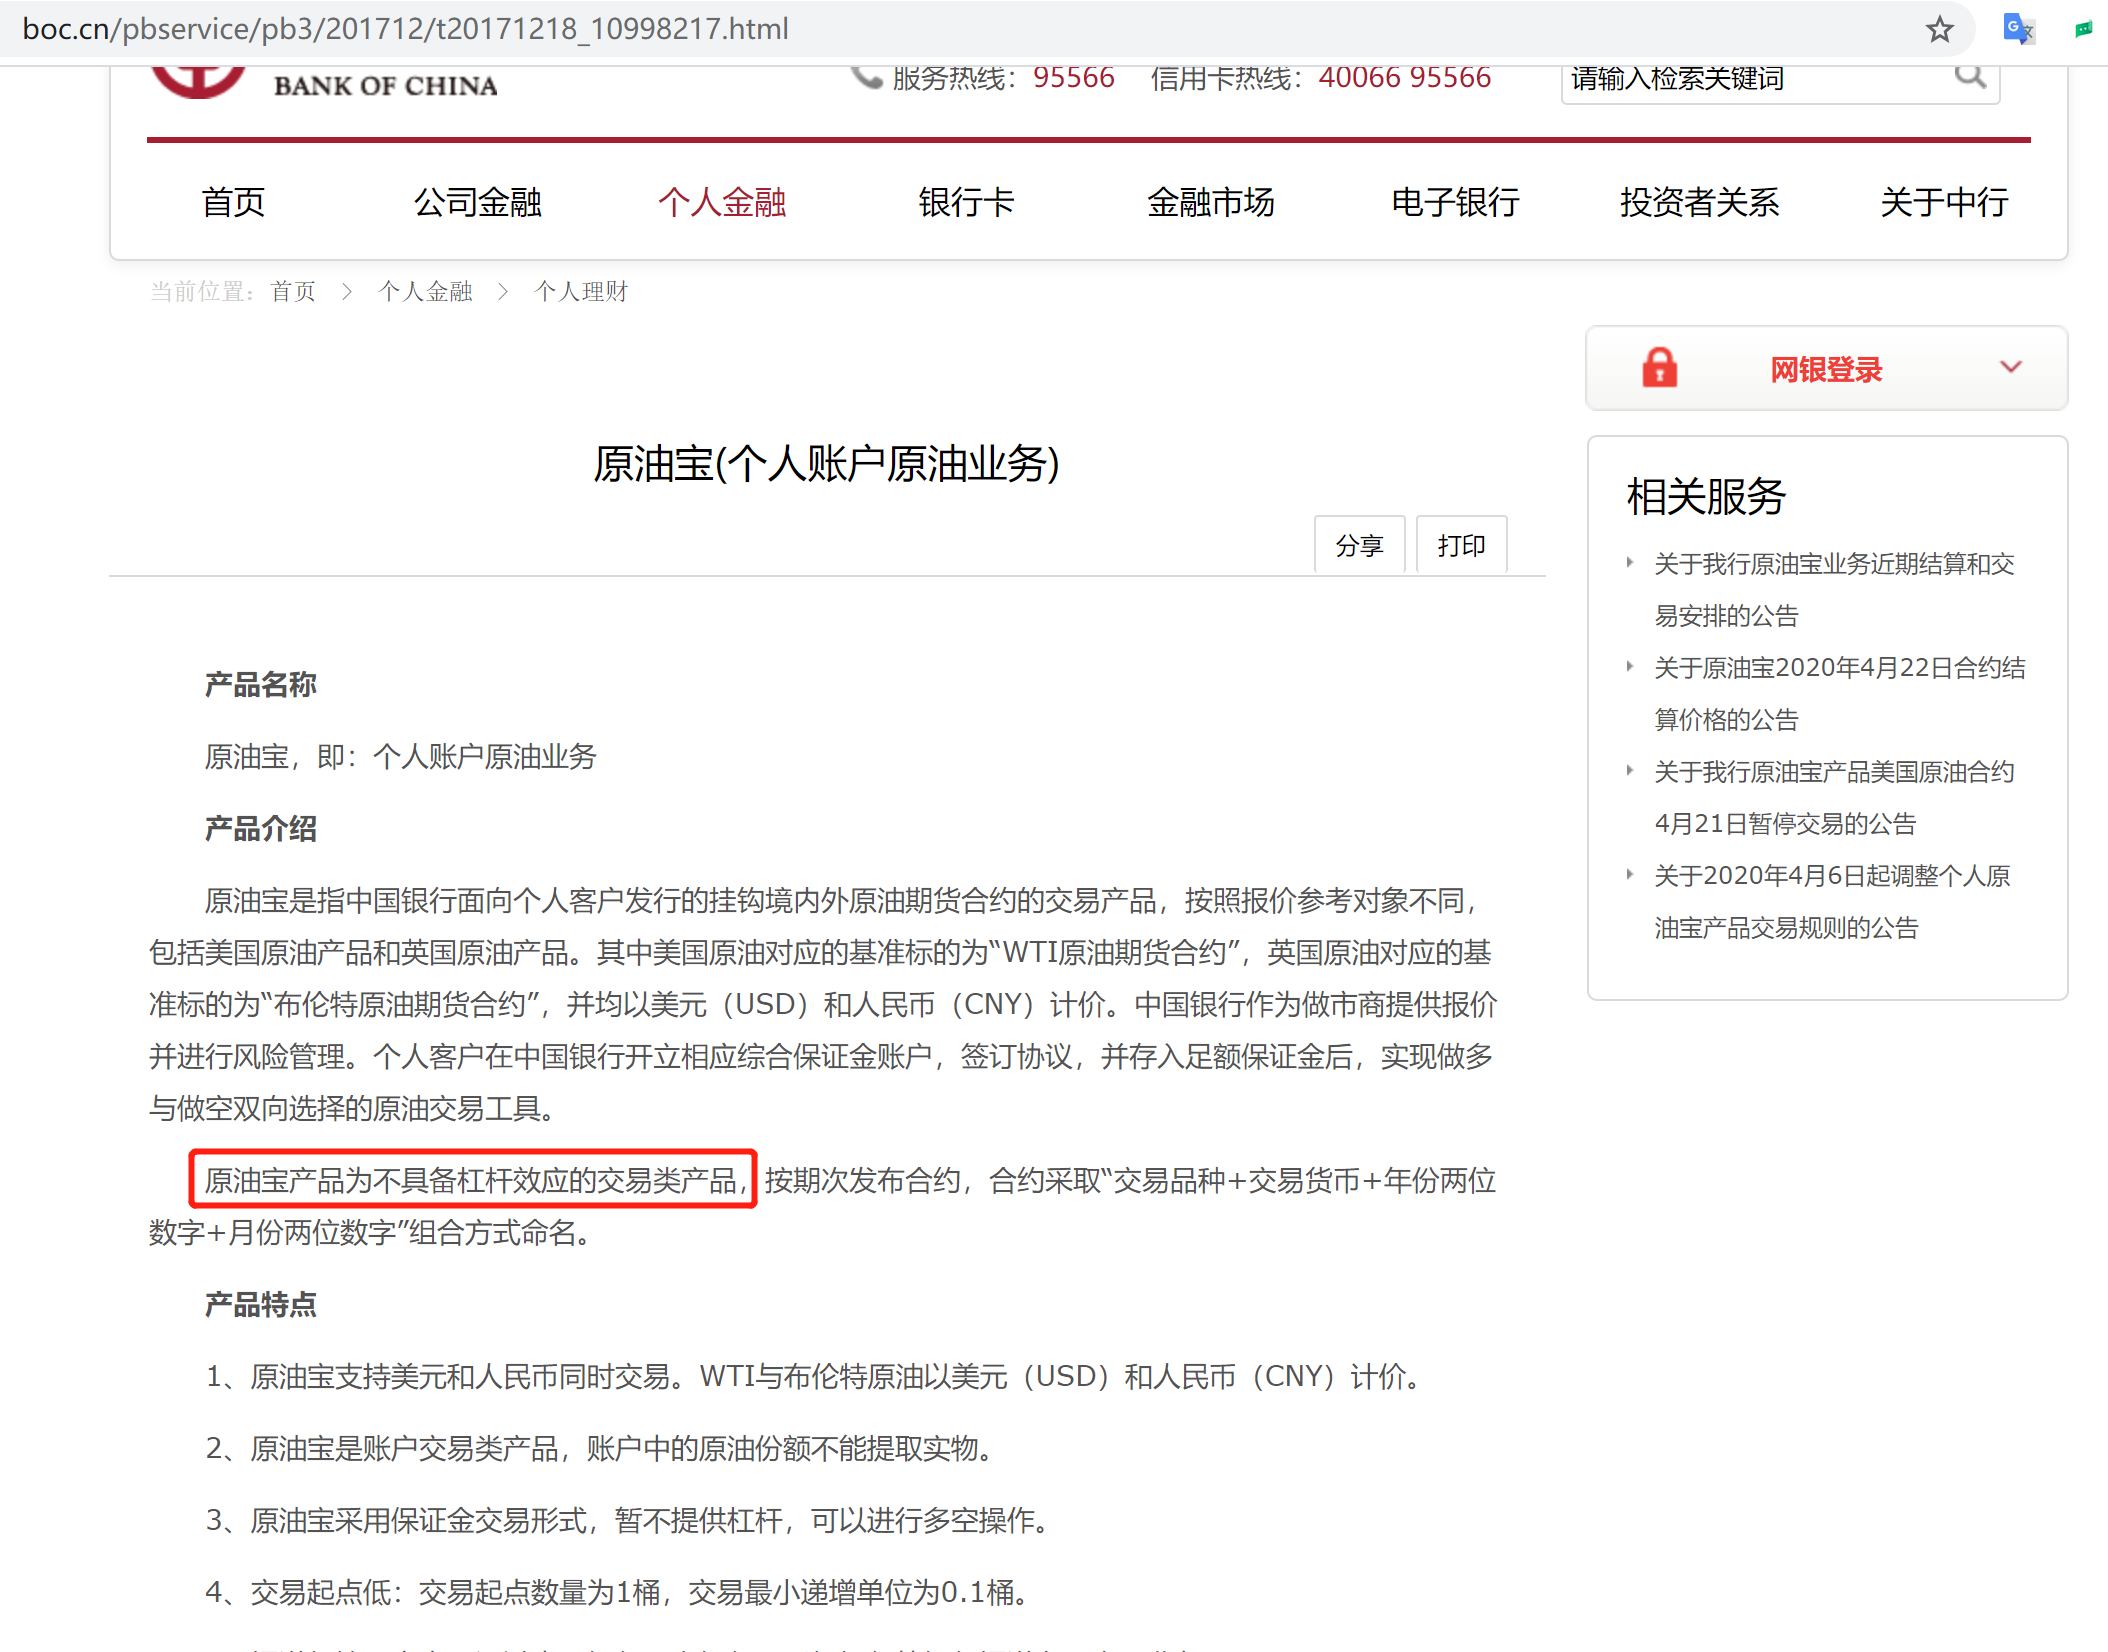This screenshot has height=1652, width=2108.
Task: Click the 分享 share button
Action: click(x=1360, y=545)
